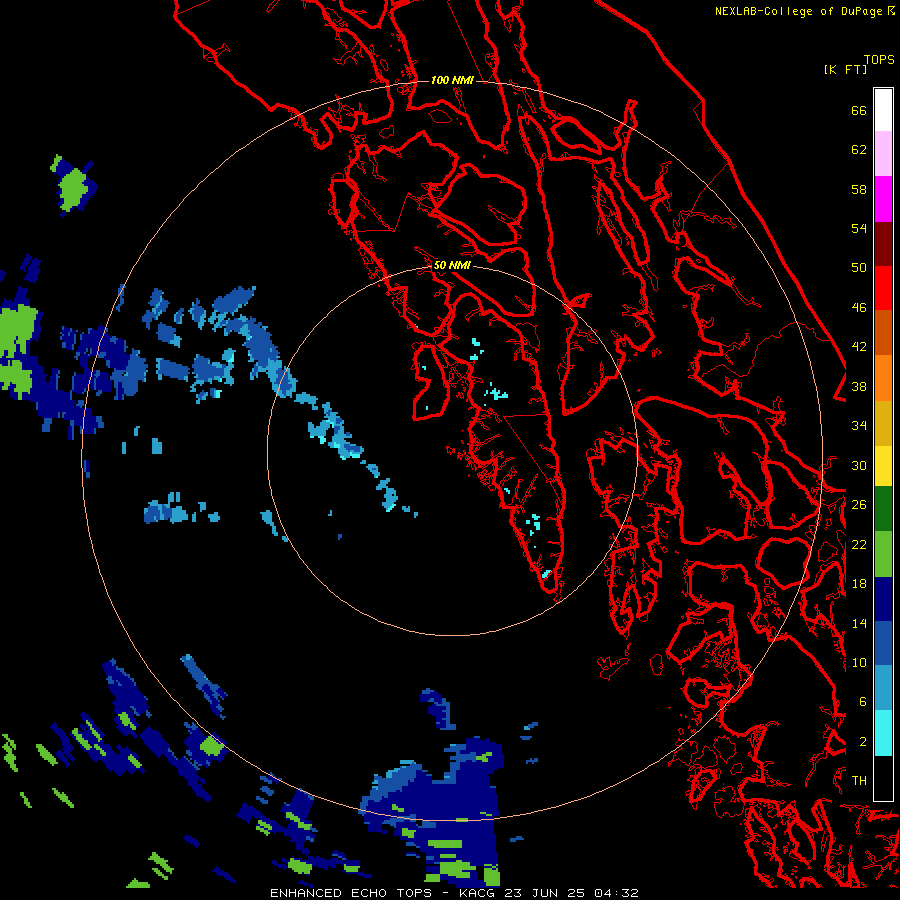Viewport: 900px width, 900px height.
Task: Click the magenta 58 kft legend swatch
Action: (883, 199)
